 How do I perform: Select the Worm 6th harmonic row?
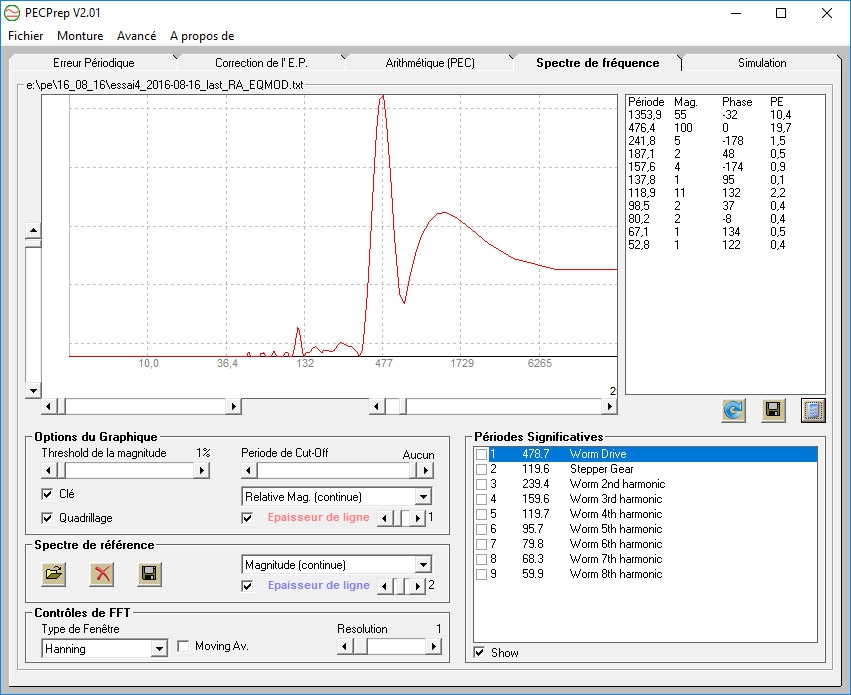click(x=645, y=544)
